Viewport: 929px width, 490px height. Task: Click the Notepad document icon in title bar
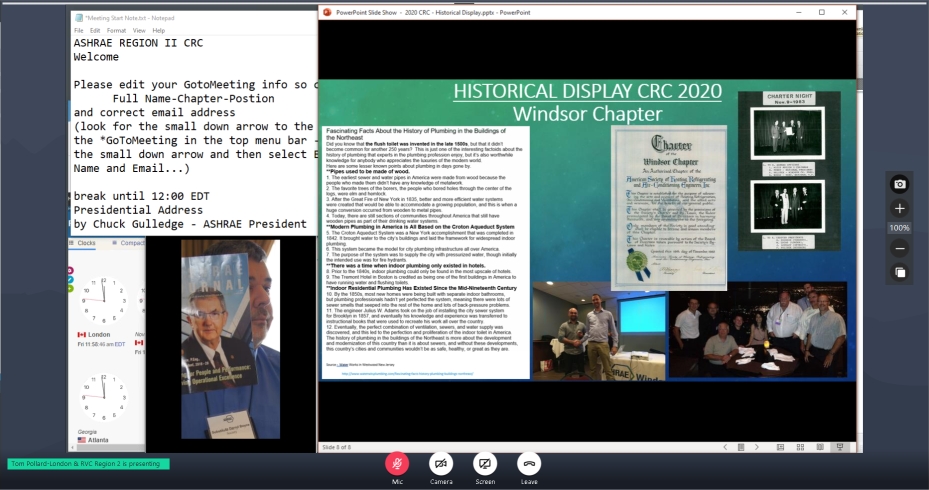click(x=79, y=18)
